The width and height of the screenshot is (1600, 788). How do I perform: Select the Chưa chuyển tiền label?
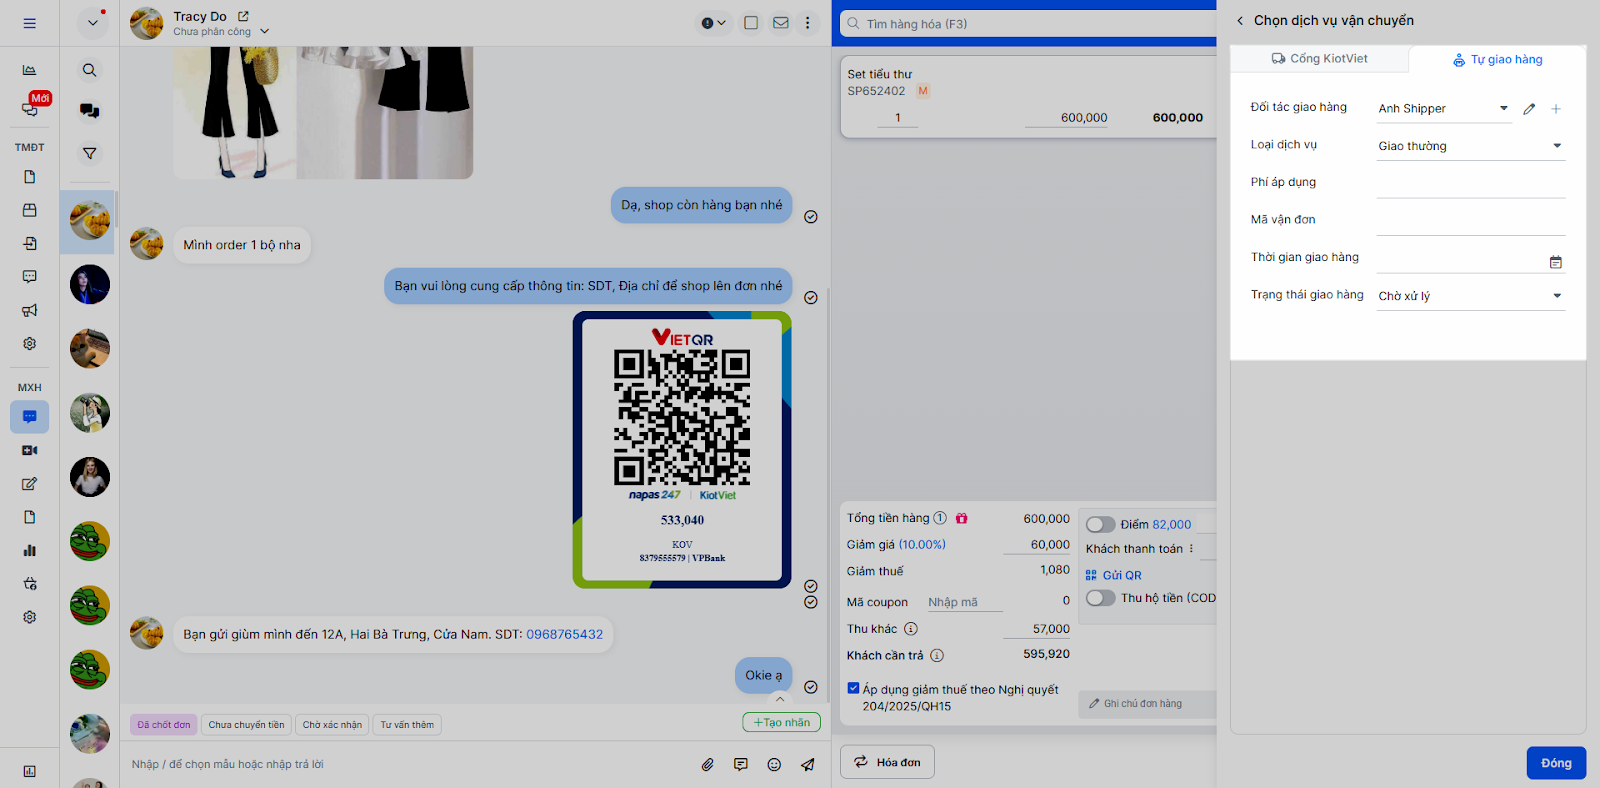[x=246, y=725]
